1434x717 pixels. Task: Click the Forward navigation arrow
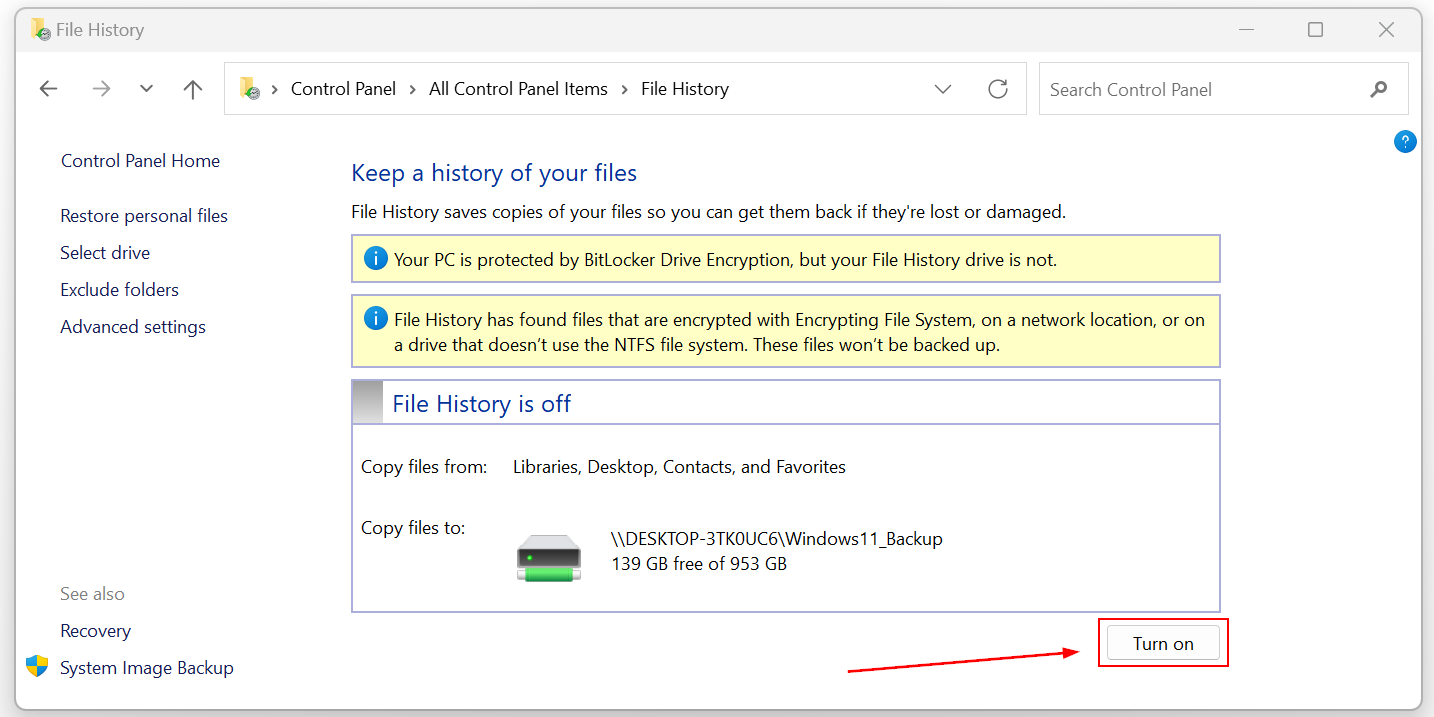(x=101, y=89)
